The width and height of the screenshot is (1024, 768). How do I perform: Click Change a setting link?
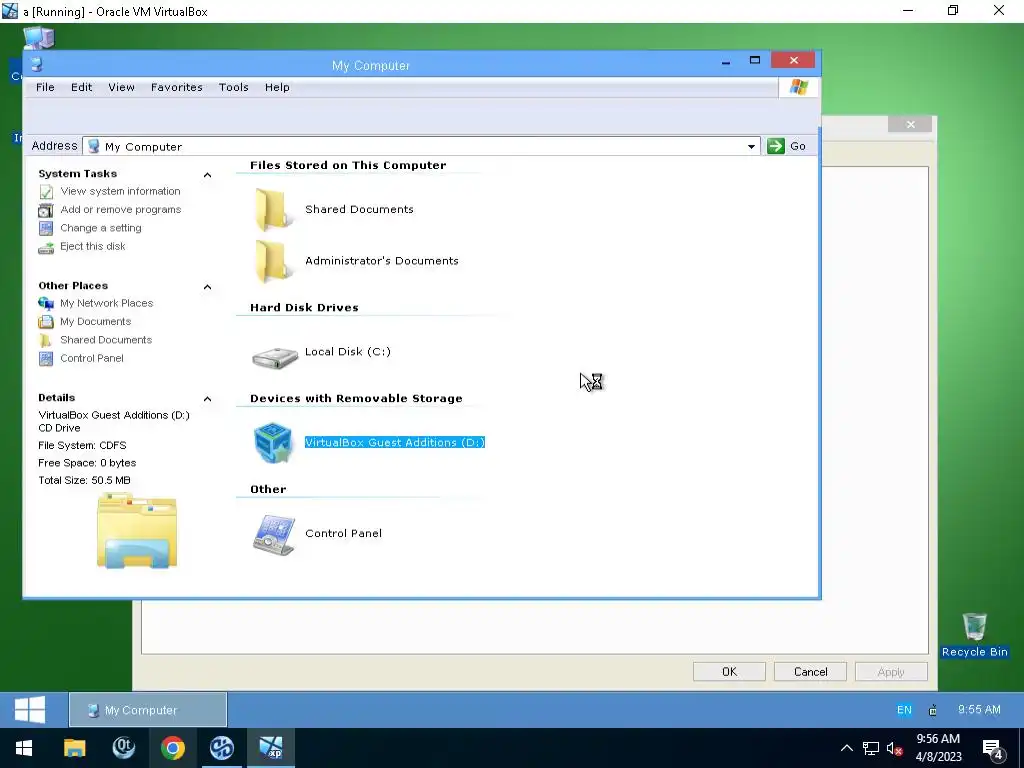pyautogui.click(x=101, y=228)
